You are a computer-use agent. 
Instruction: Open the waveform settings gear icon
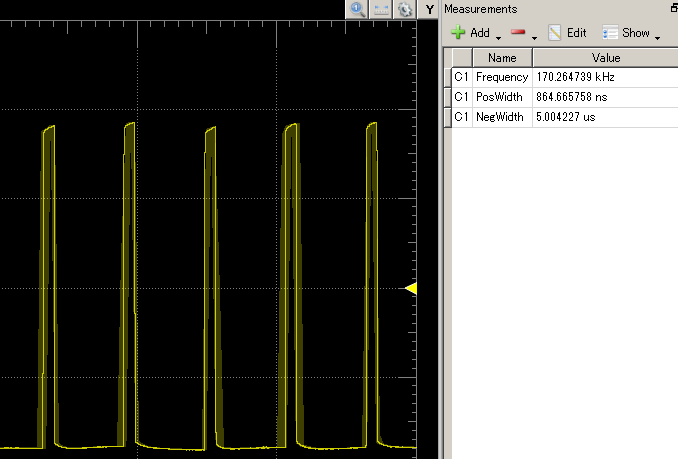pos(405,9)
